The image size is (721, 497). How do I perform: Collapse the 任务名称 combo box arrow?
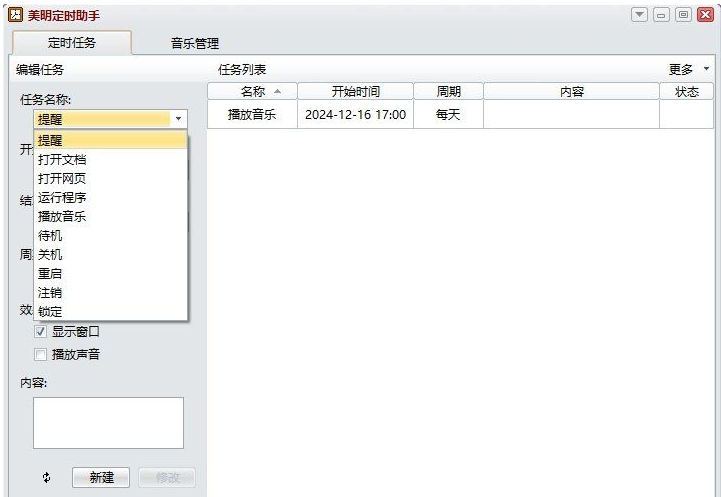click(178, 119)
